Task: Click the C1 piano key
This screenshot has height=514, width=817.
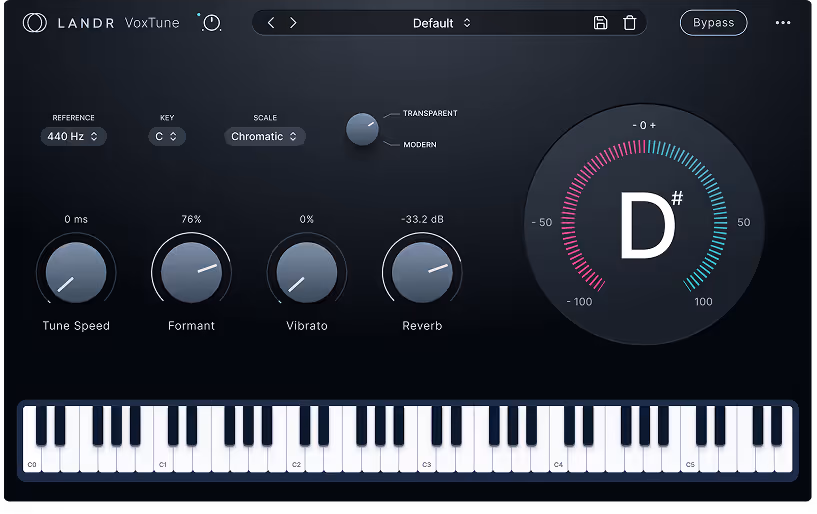Action: tap(163, 459)
